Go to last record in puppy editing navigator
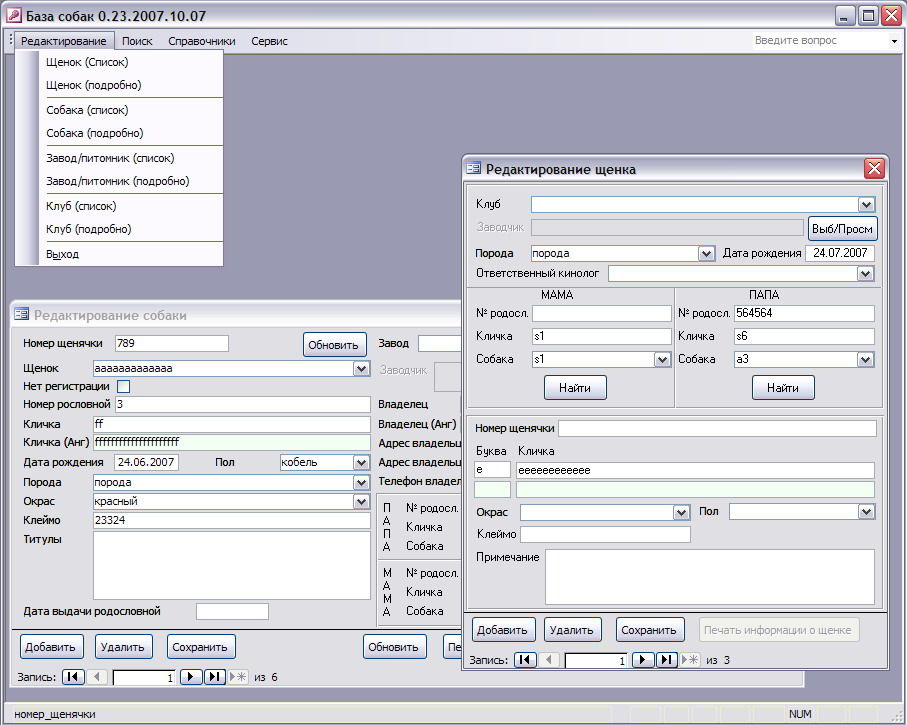Viewport: 907px width, 725px height. pos(666,660)
